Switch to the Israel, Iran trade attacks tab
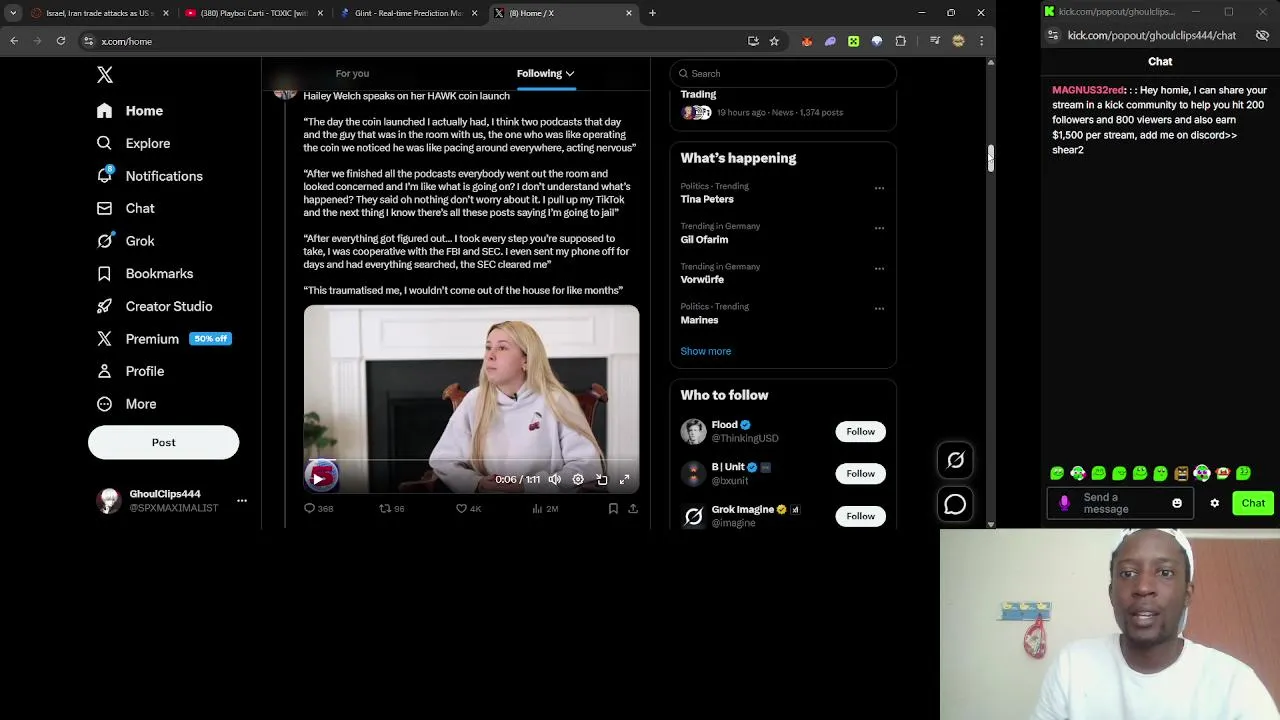The image size is (1280, 720). click(x=99, y=13)
